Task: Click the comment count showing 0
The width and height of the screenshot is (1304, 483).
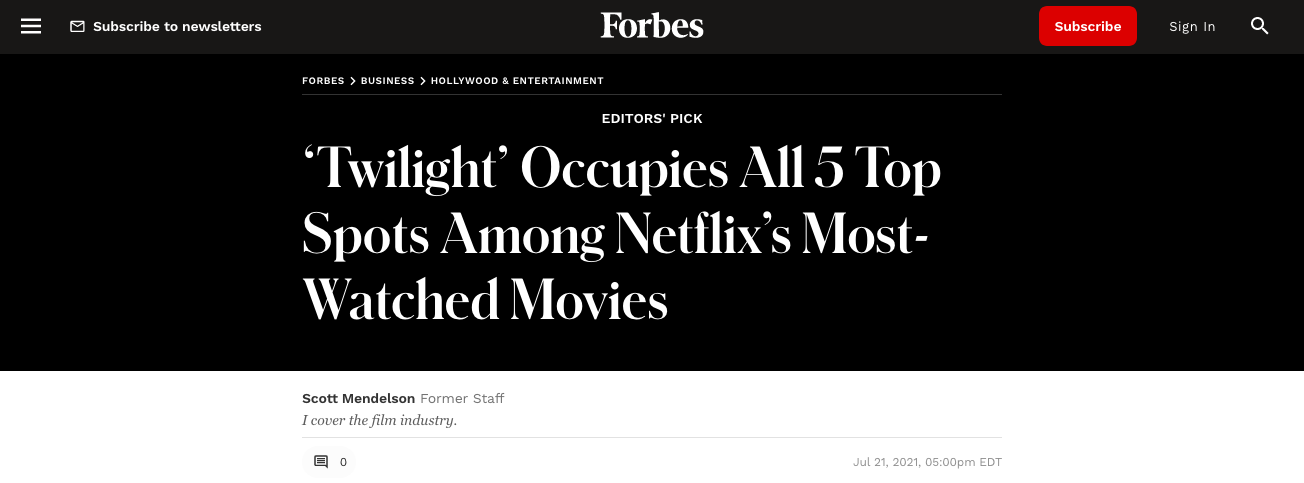Action: pos(343,462)
